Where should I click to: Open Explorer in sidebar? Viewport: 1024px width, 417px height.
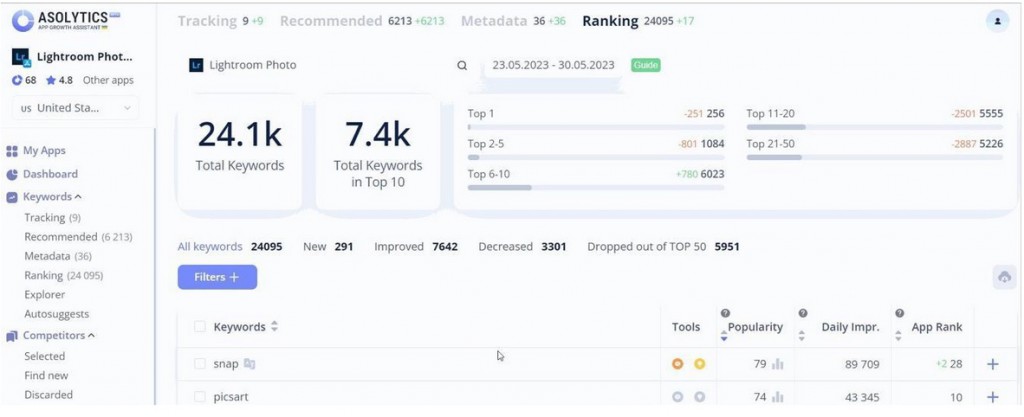[x=44, y=295]
